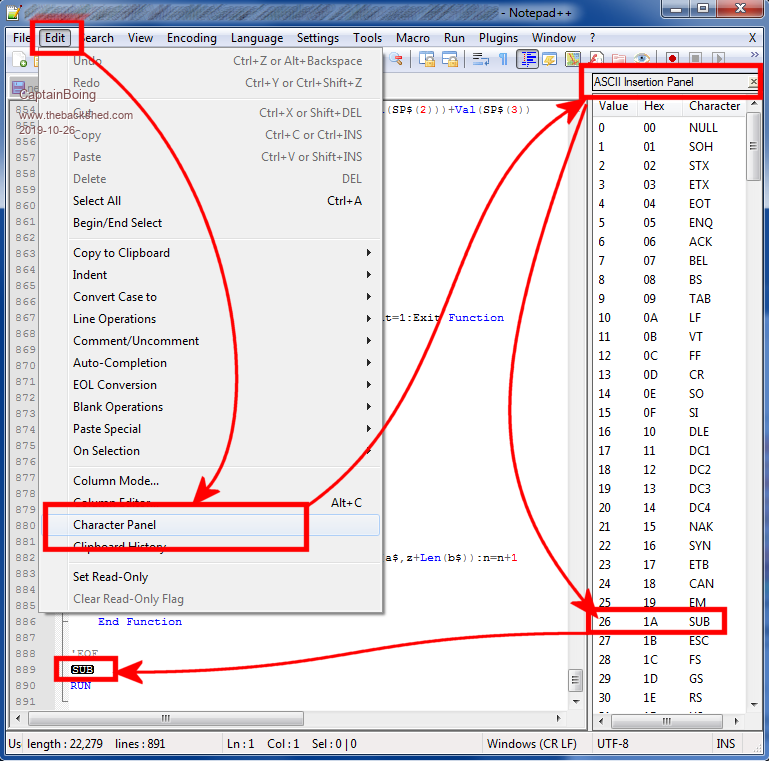Click the Monitoring eye icon in toolbar
The width and height of the screenshot is (769, 761).
point(642,60)
